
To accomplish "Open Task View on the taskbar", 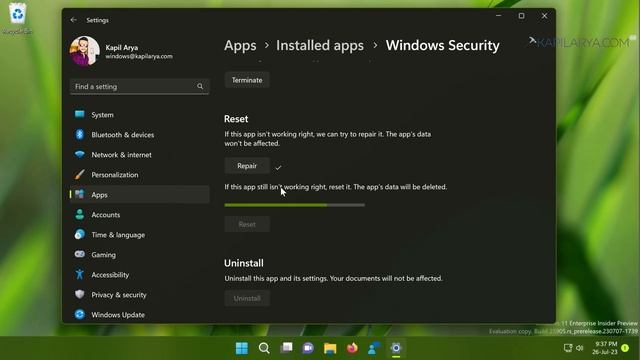I will click(x=286, y=348).
